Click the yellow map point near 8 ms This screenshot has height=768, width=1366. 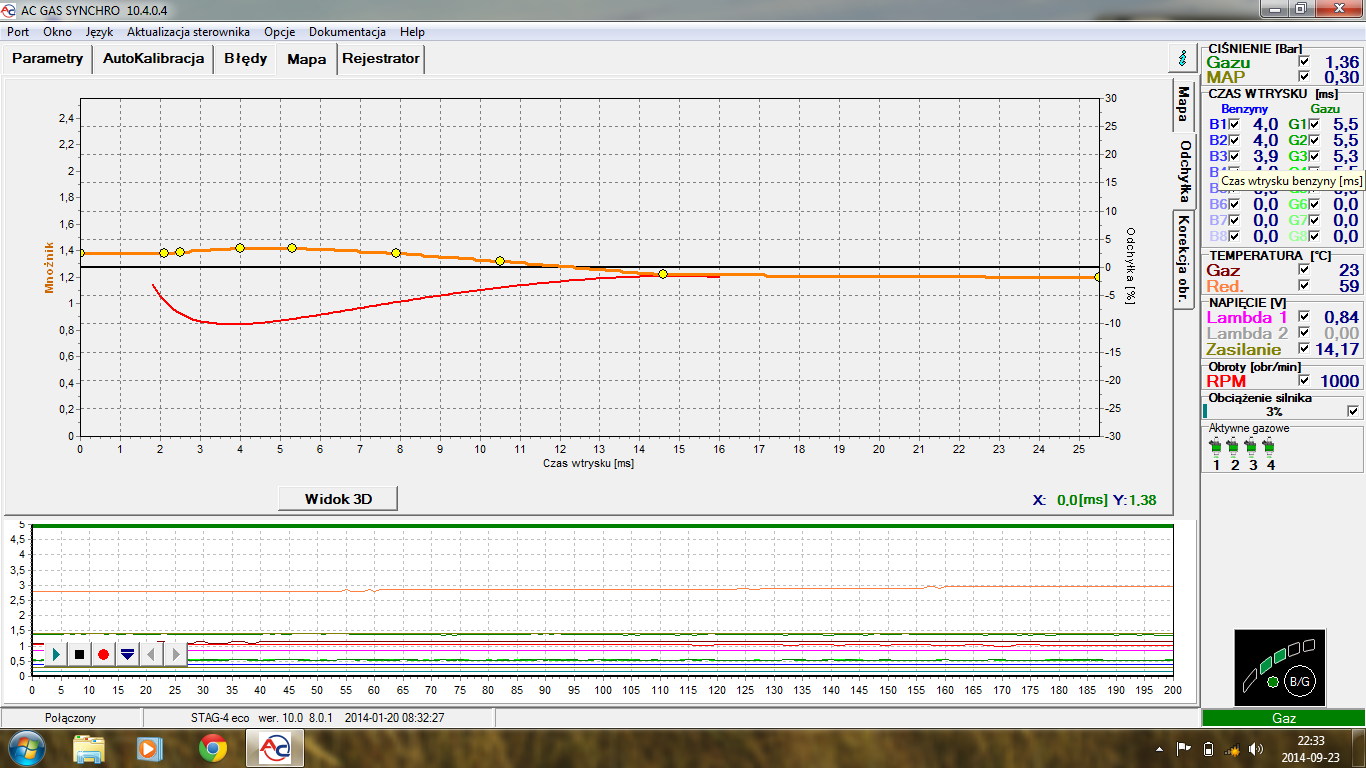tap(396, 253)
